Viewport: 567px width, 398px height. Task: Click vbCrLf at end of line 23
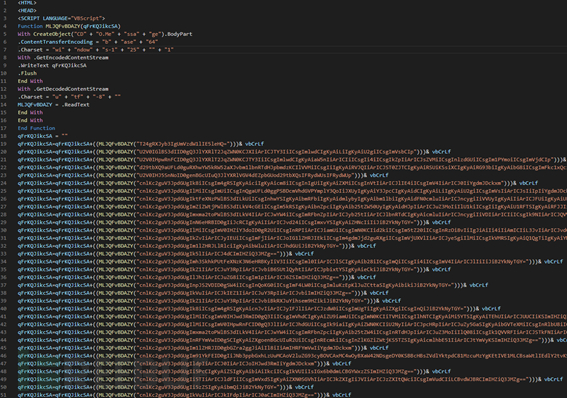pos(379,175)
